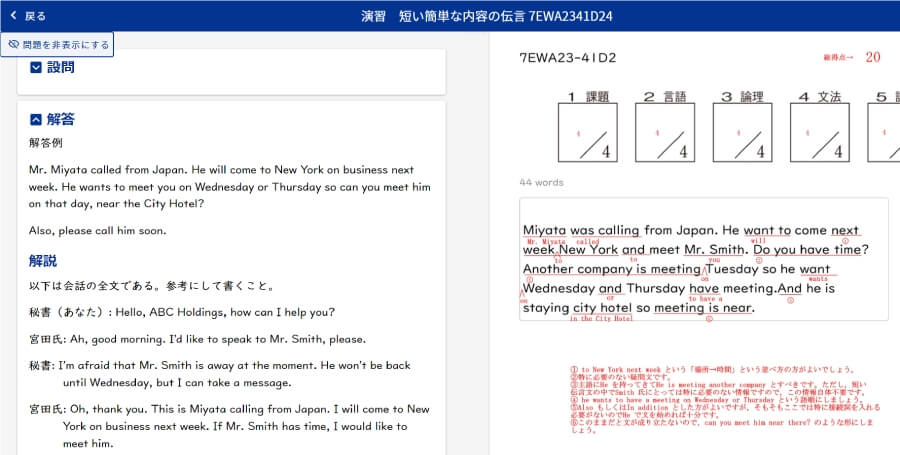Click the 44 words count text
The width and height of the screenshot is (900, 455).
(541, 182)
